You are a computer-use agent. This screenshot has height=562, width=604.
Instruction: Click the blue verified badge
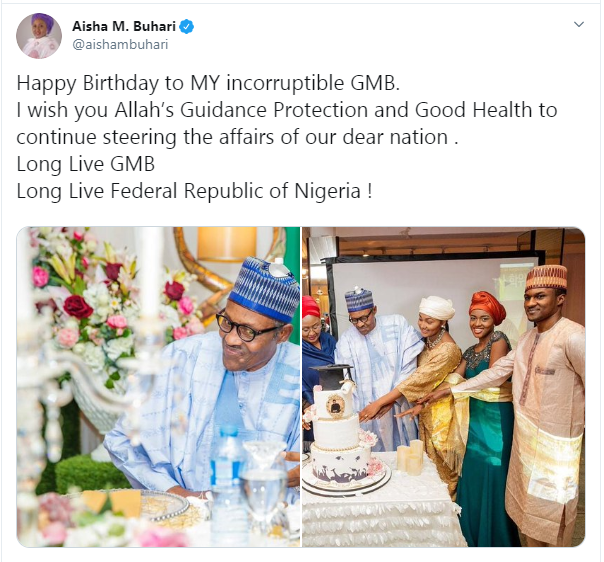click(x=186, y=27)
